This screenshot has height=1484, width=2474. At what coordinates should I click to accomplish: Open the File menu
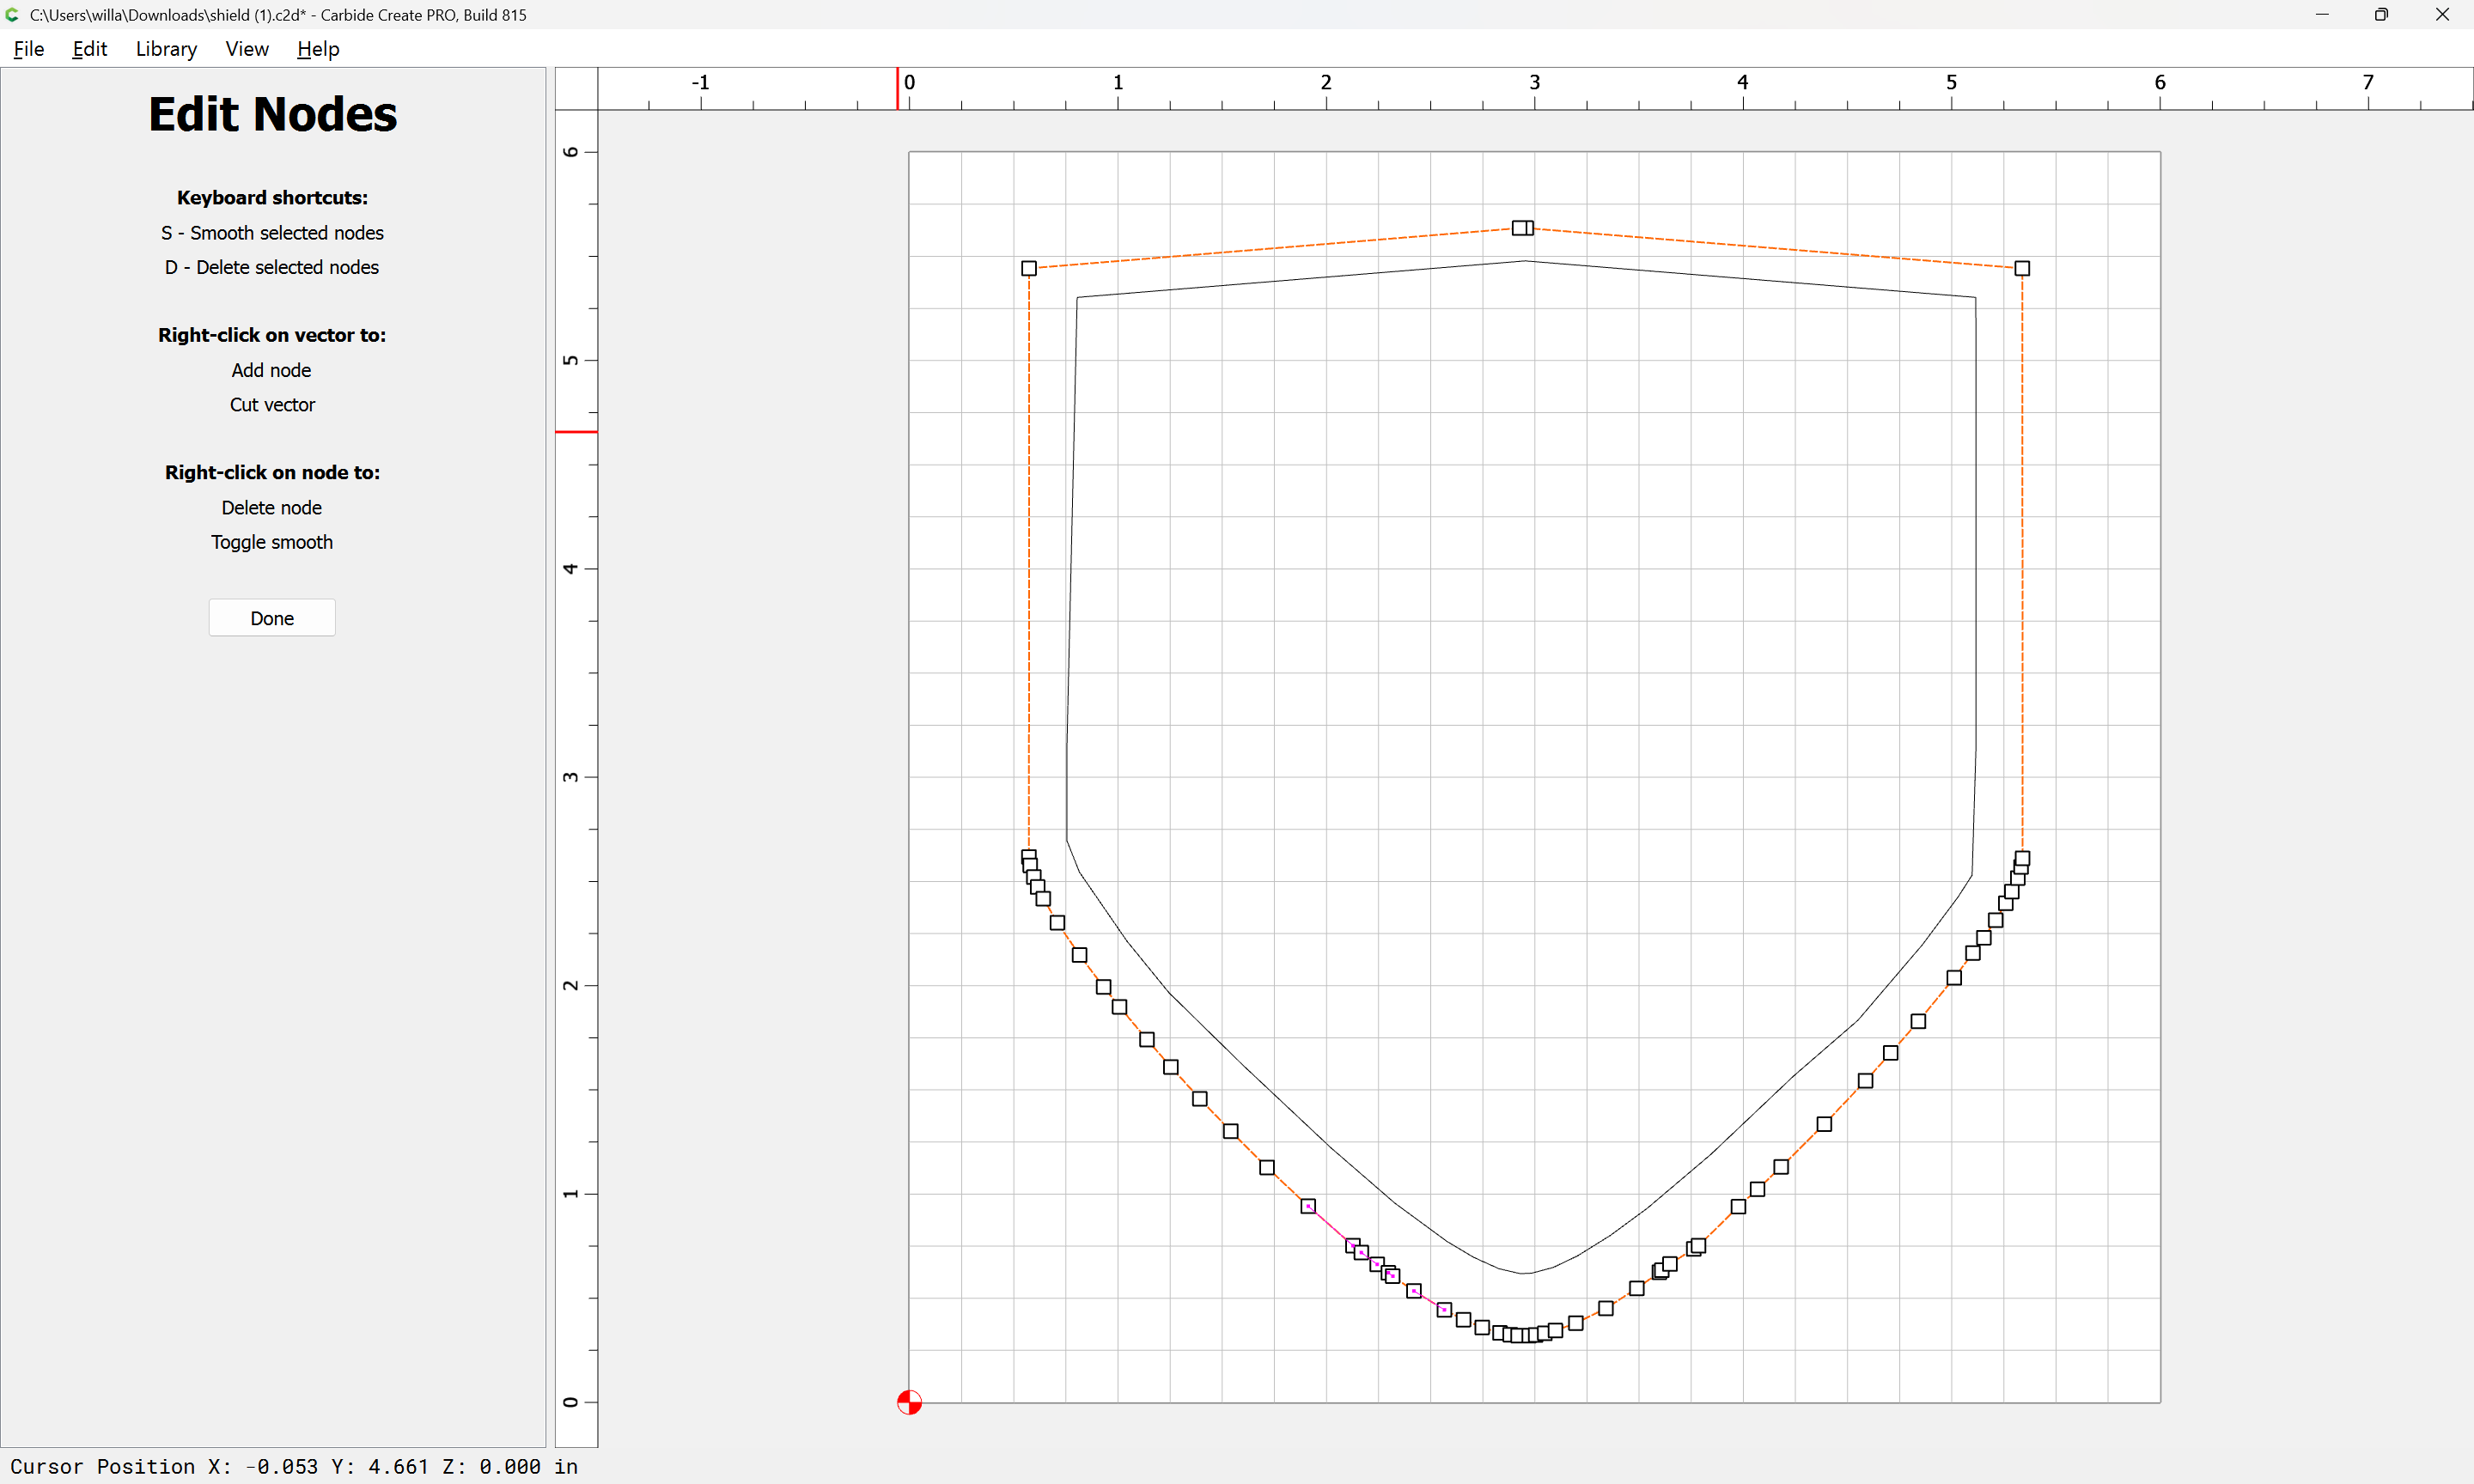click(x=29, y=49)
